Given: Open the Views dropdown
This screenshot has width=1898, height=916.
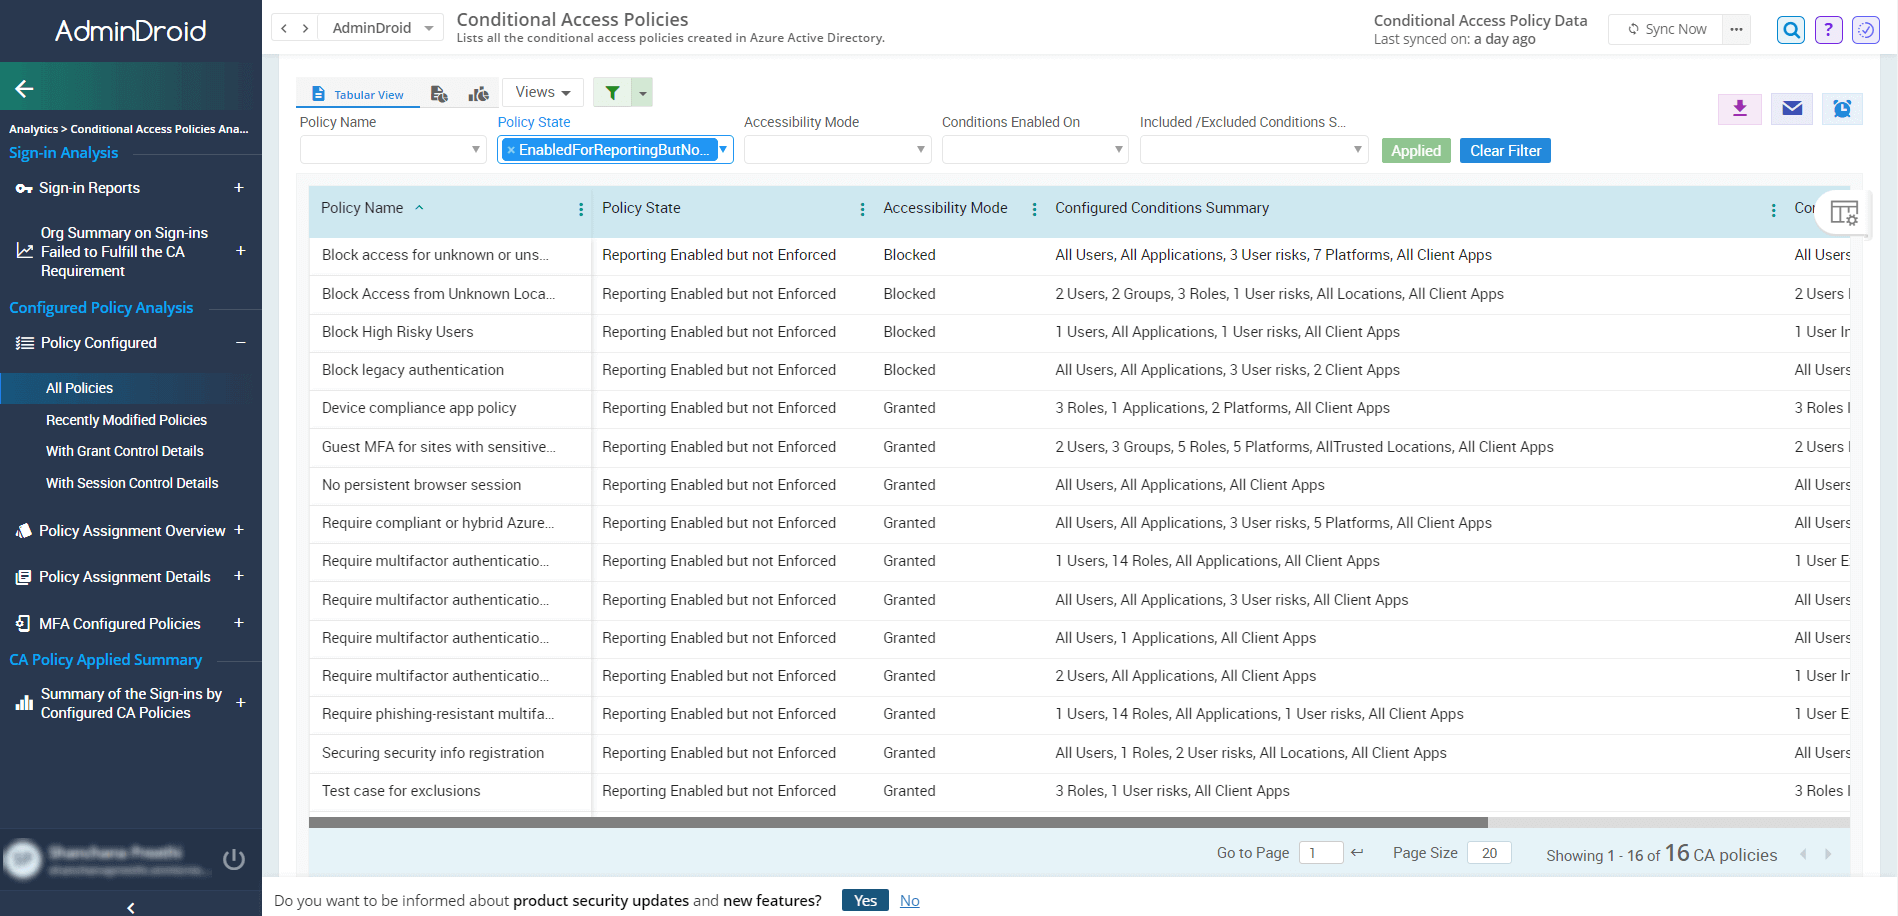Looking at the screenshot, I should [542, 91].
